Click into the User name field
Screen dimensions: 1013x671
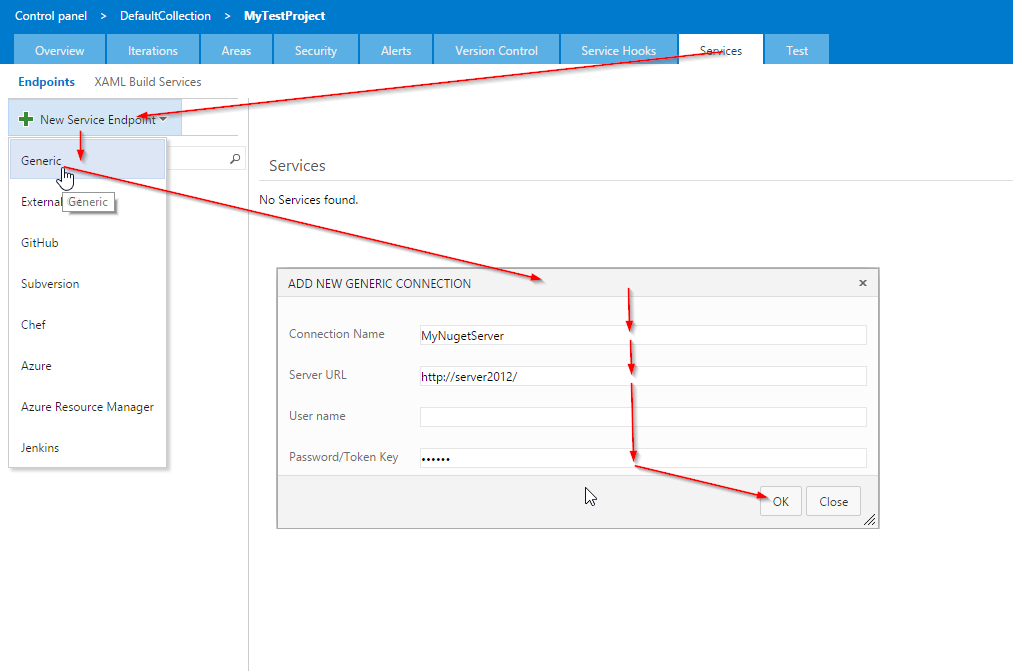coord(642,417)
